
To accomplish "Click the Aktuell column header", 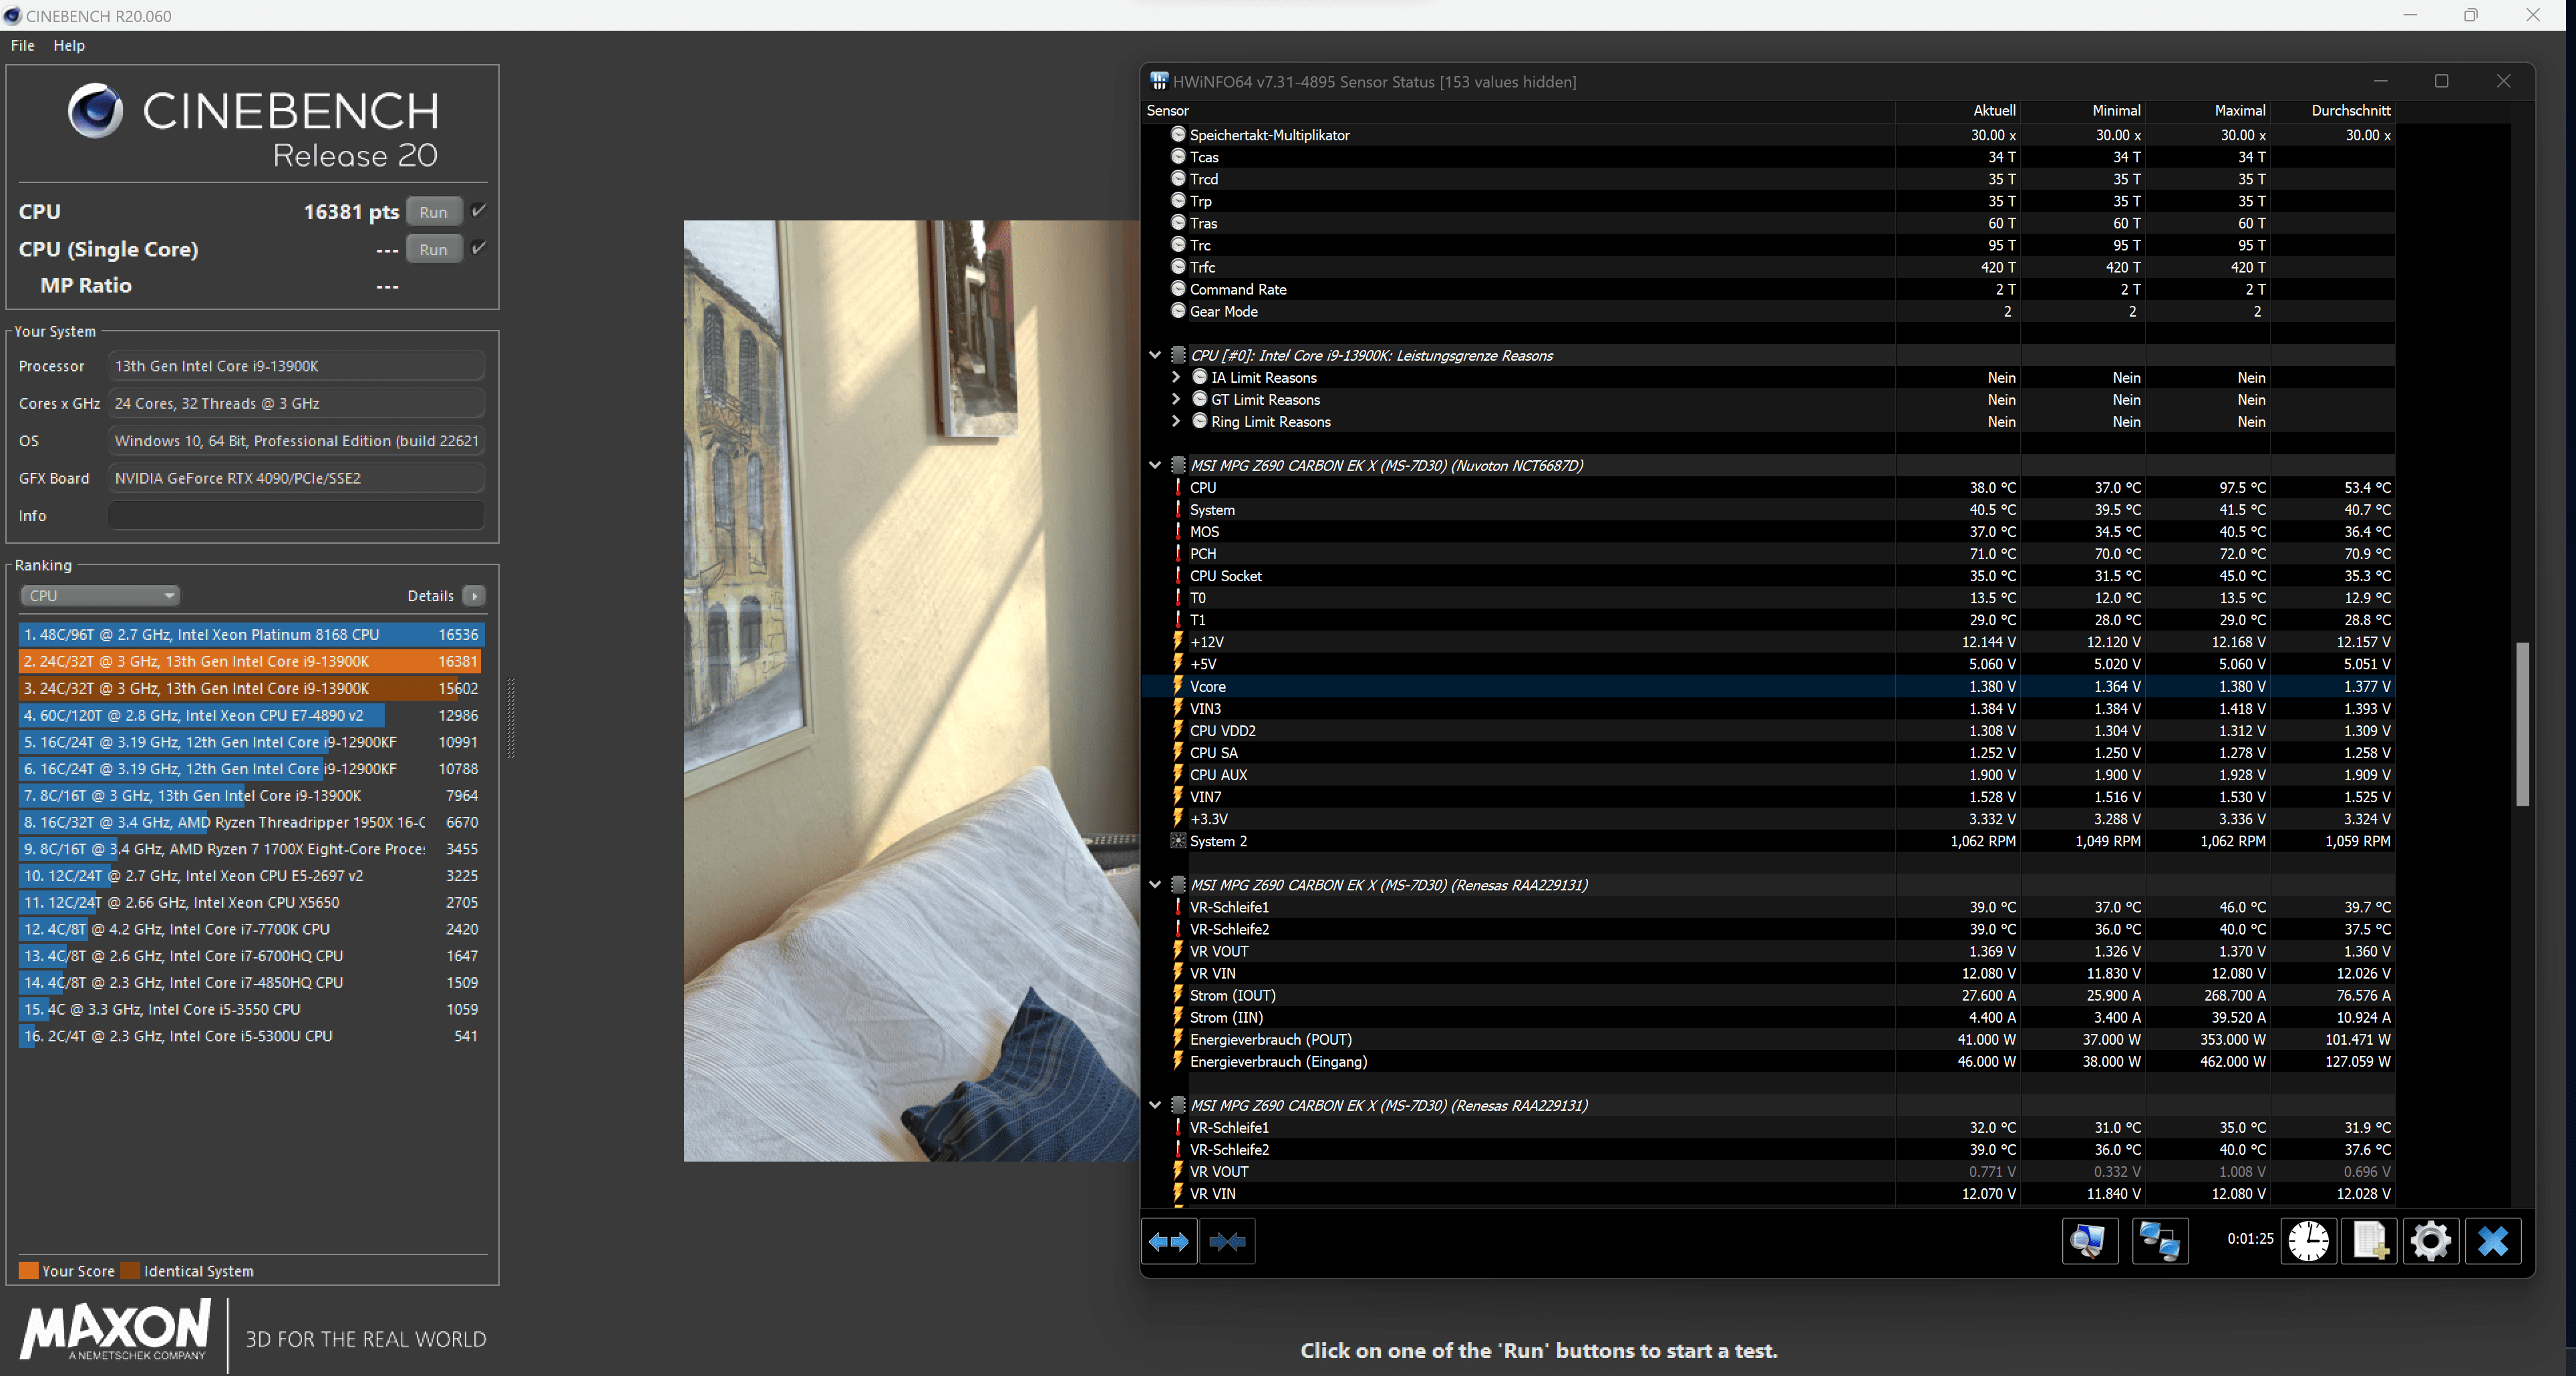I will coord(1994,110).
